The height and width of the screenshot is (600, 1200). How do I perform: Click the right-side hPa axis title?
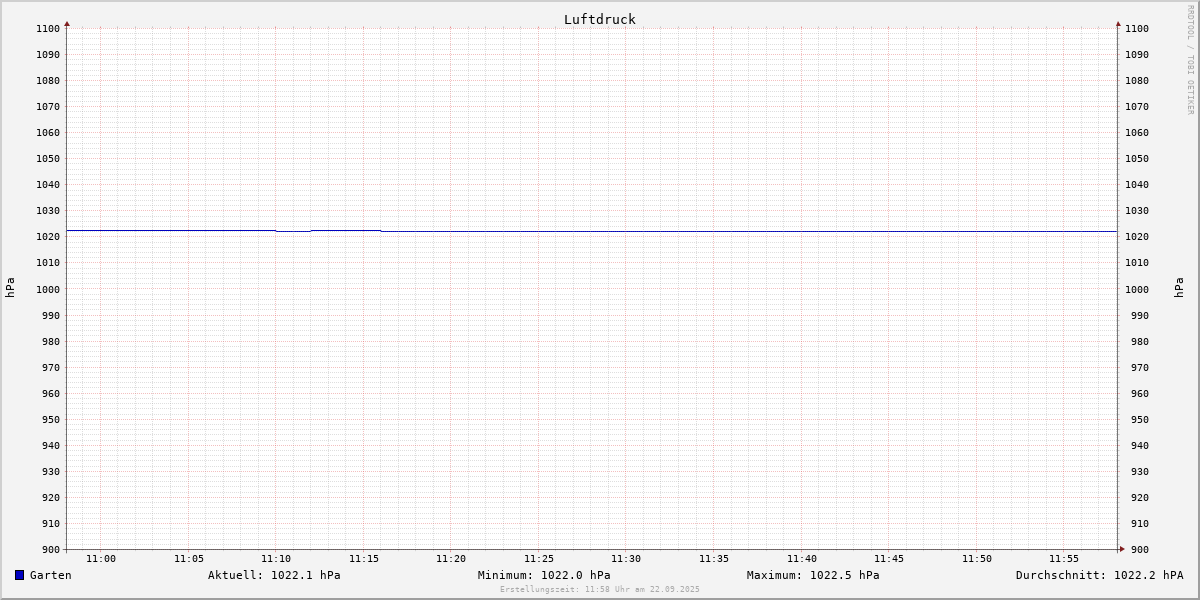(x=1179, y=287)
